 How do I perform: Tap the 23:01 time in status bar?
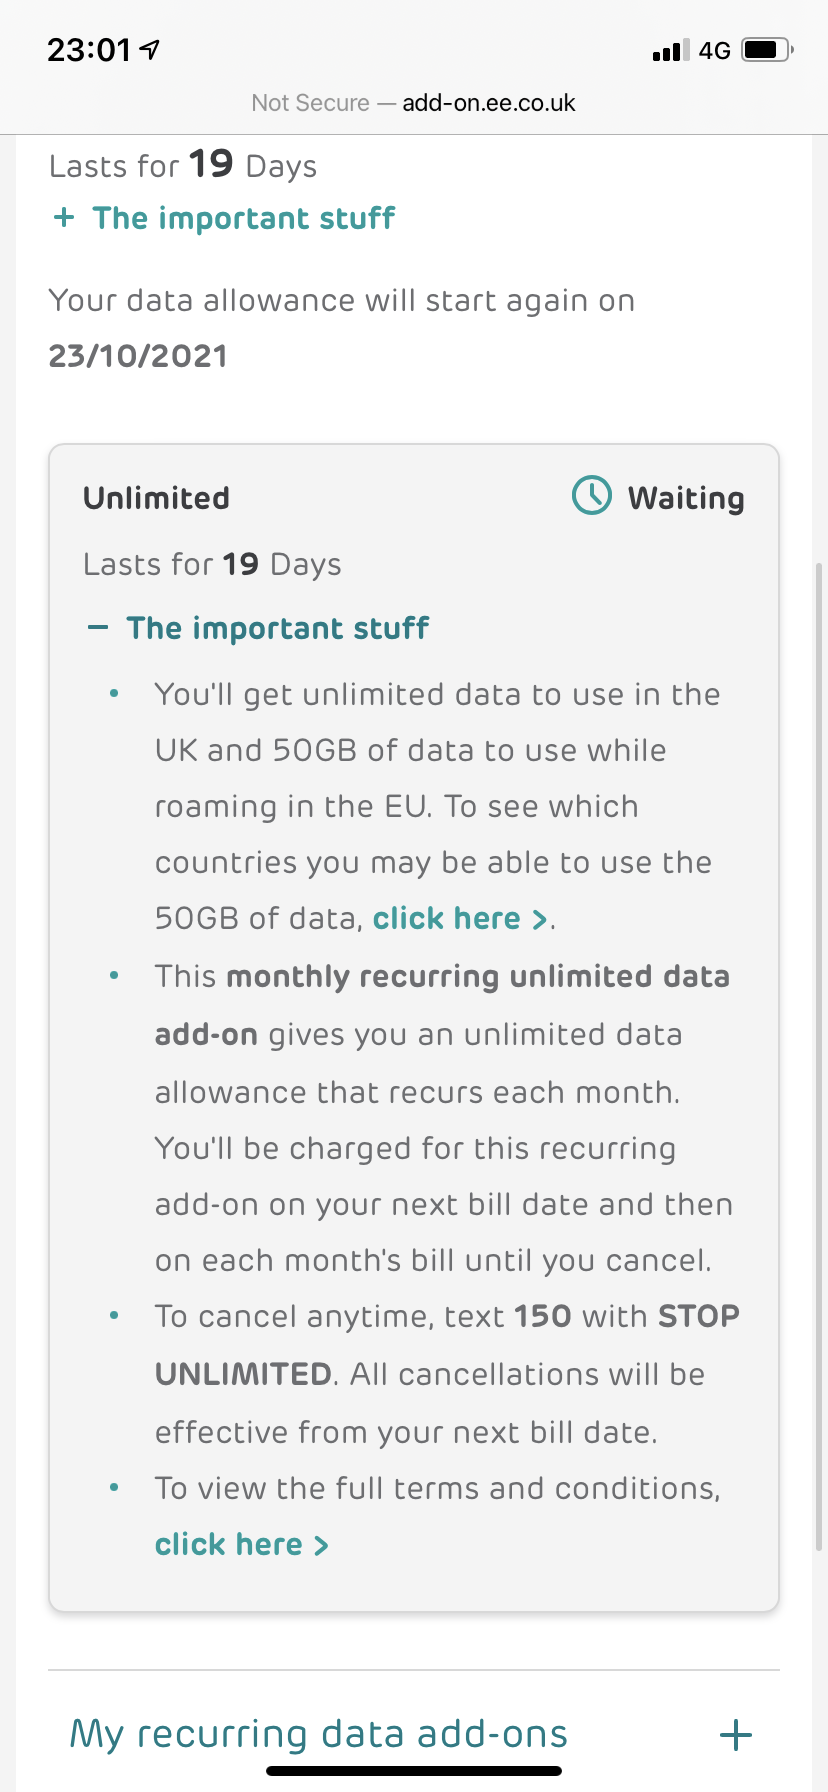point(89,49)
